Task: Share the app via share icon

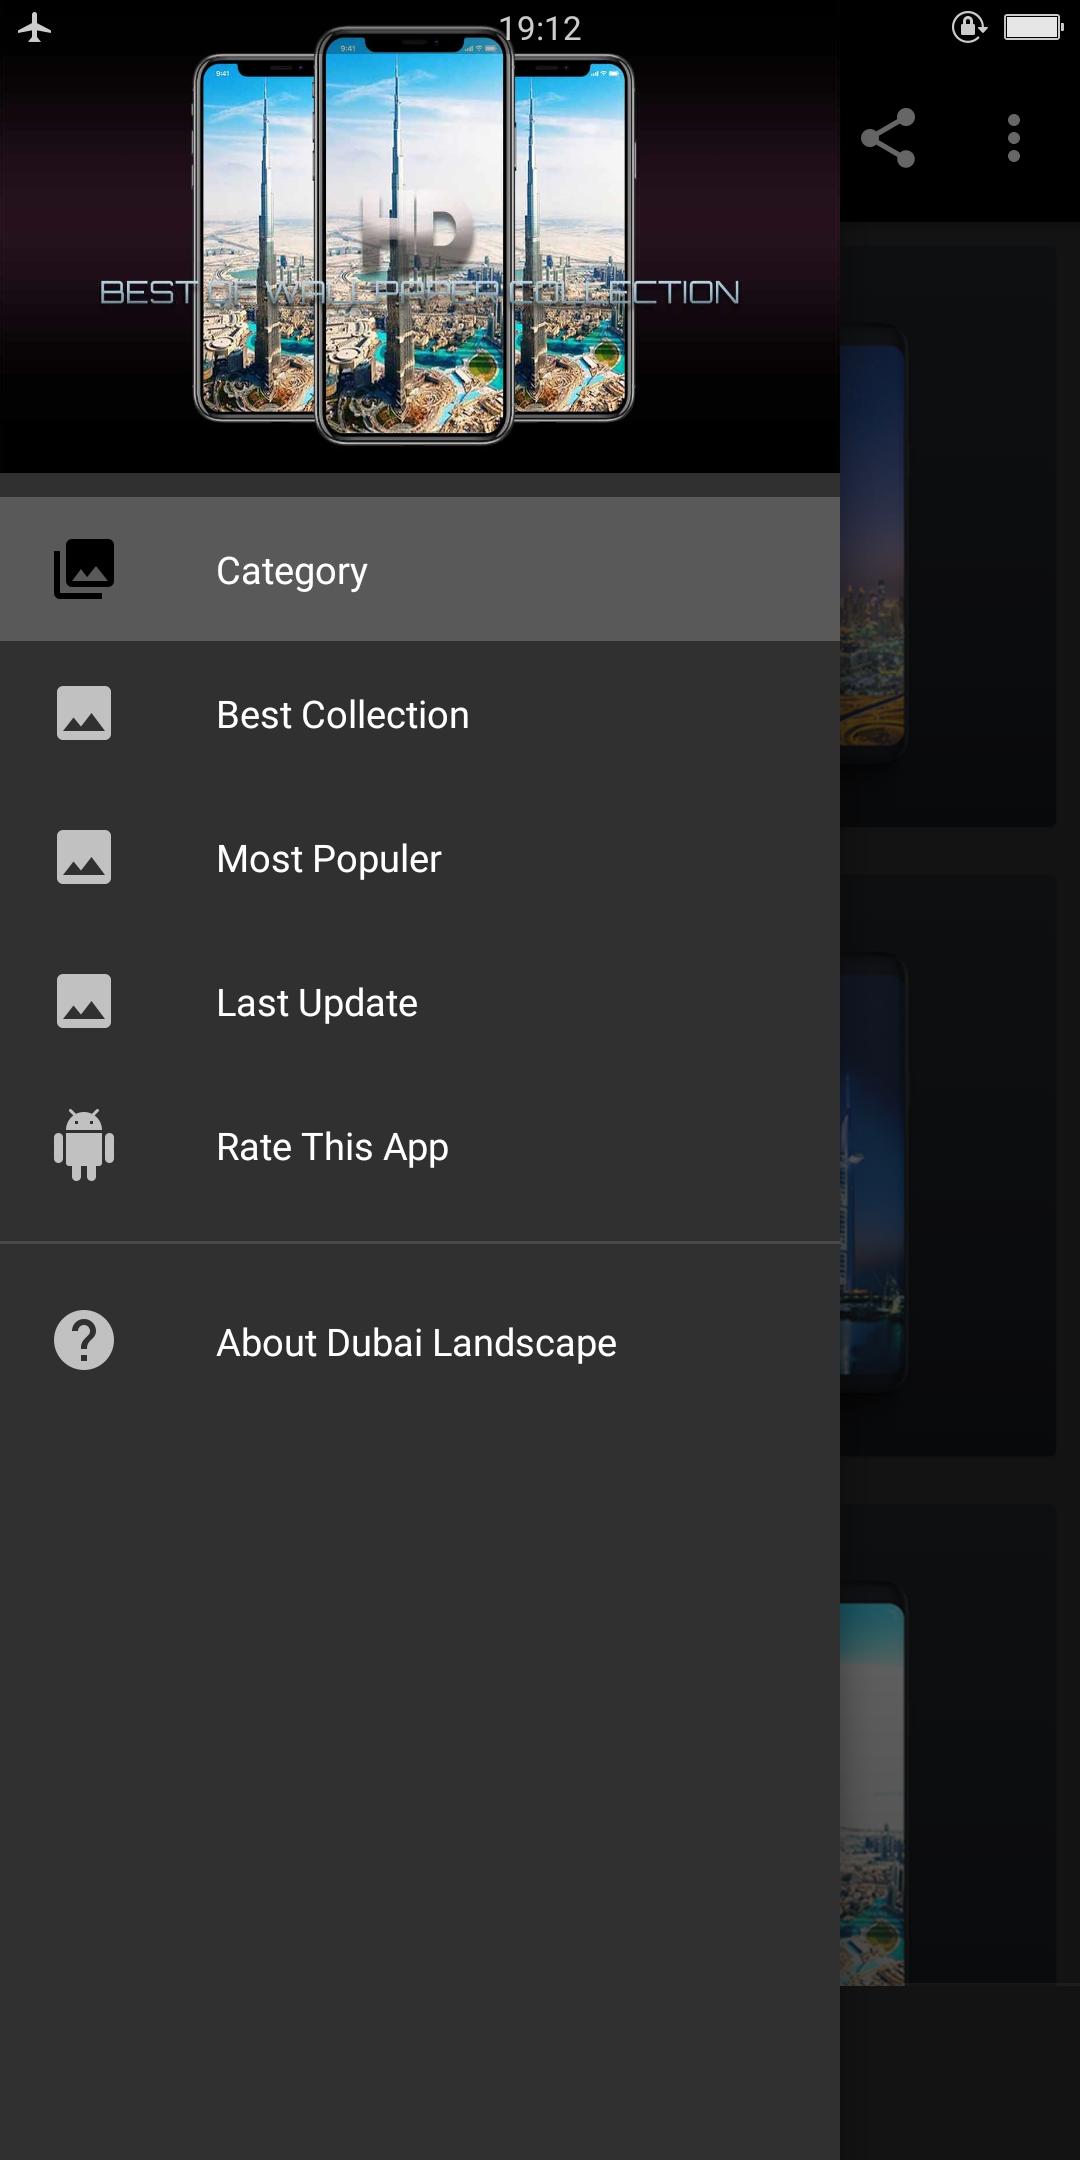Action: (888, 138)
